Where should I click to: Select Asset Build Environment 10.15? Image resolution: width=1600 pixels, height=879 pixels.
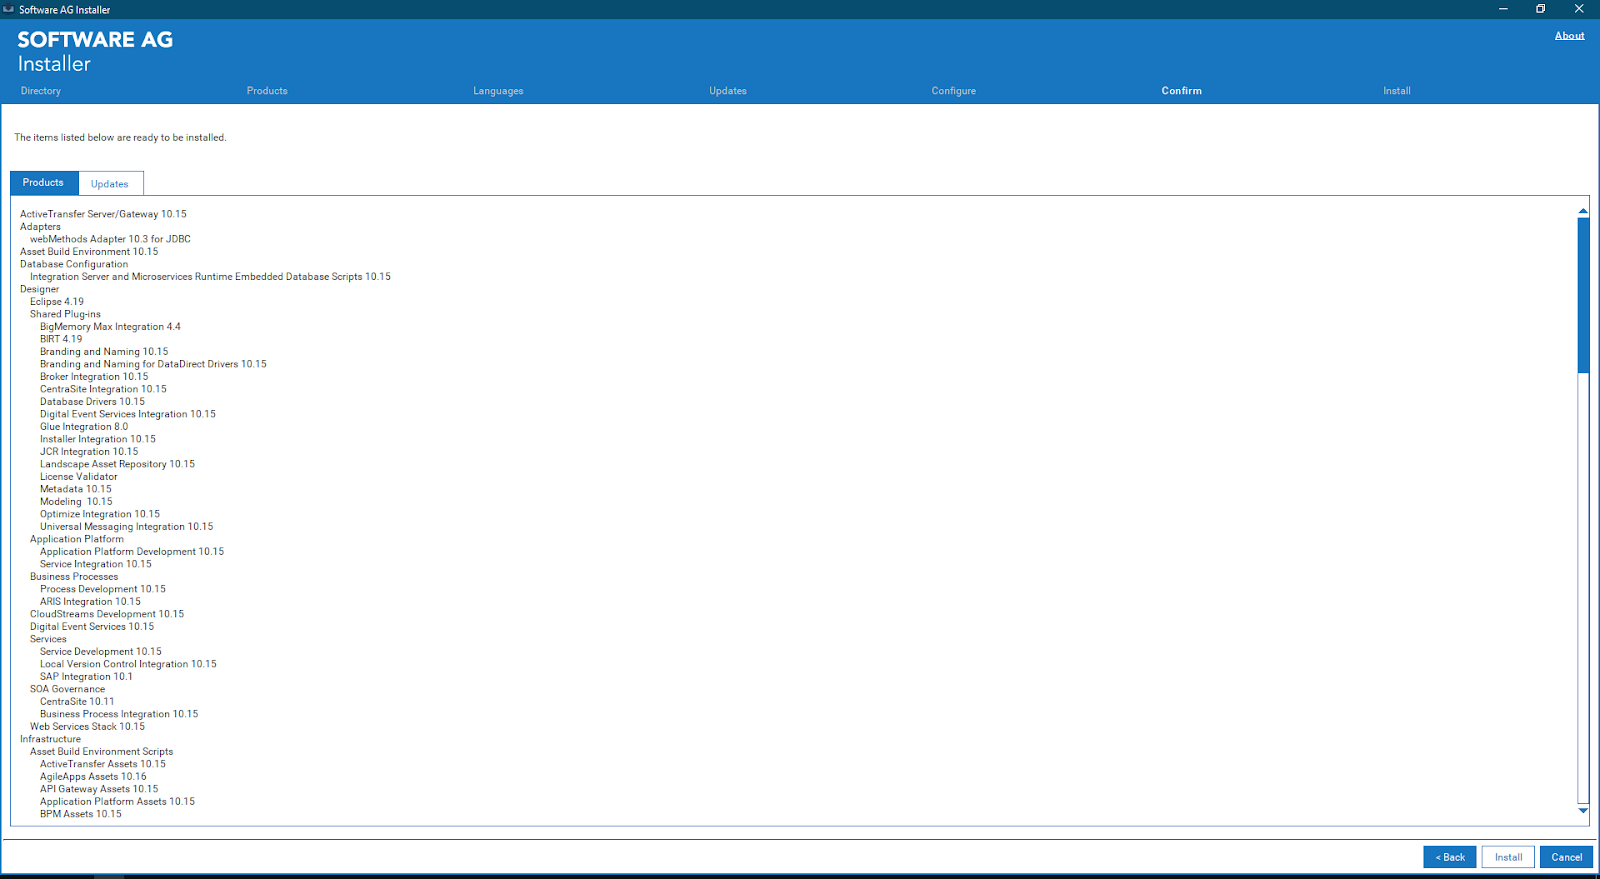[x=89, y=252]
